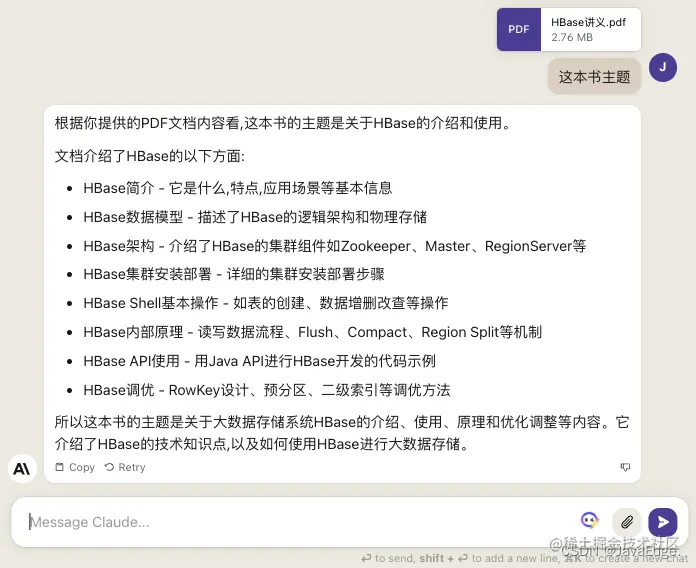Retry the assistant response

125,467
